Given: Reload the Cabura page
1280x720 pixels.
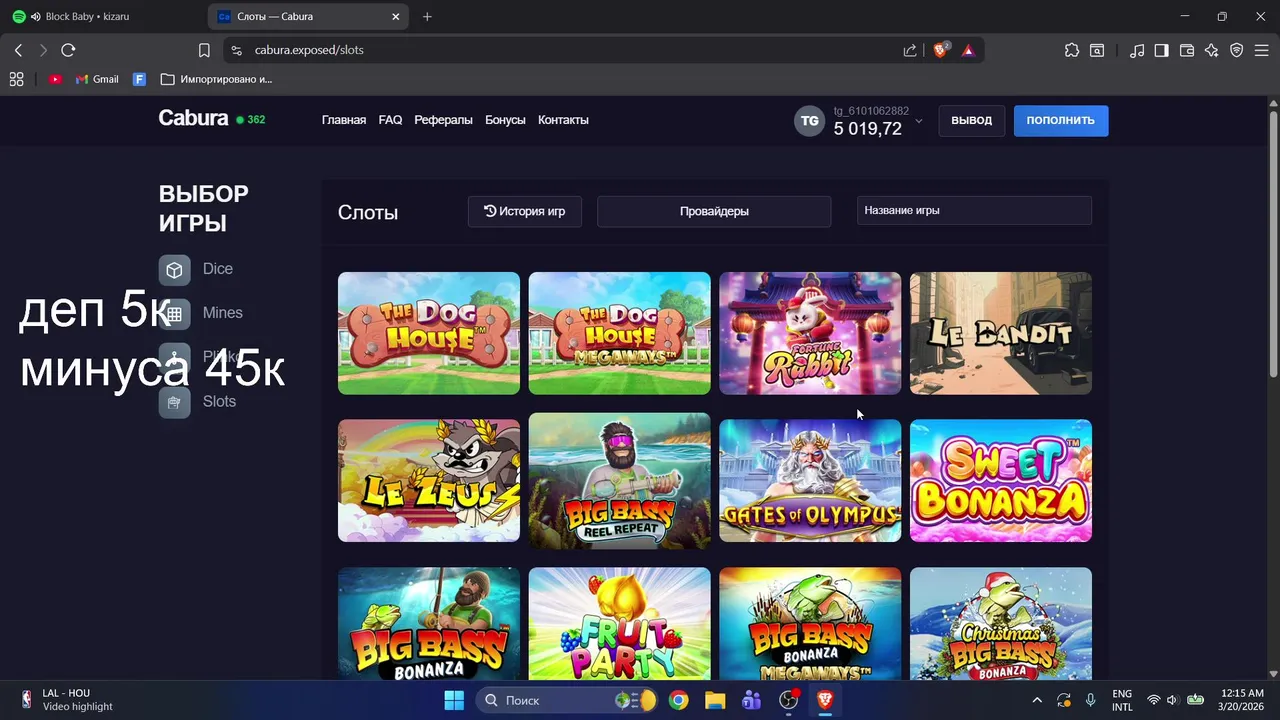Looking at the screenshot, I should click(x=68, y=50).
